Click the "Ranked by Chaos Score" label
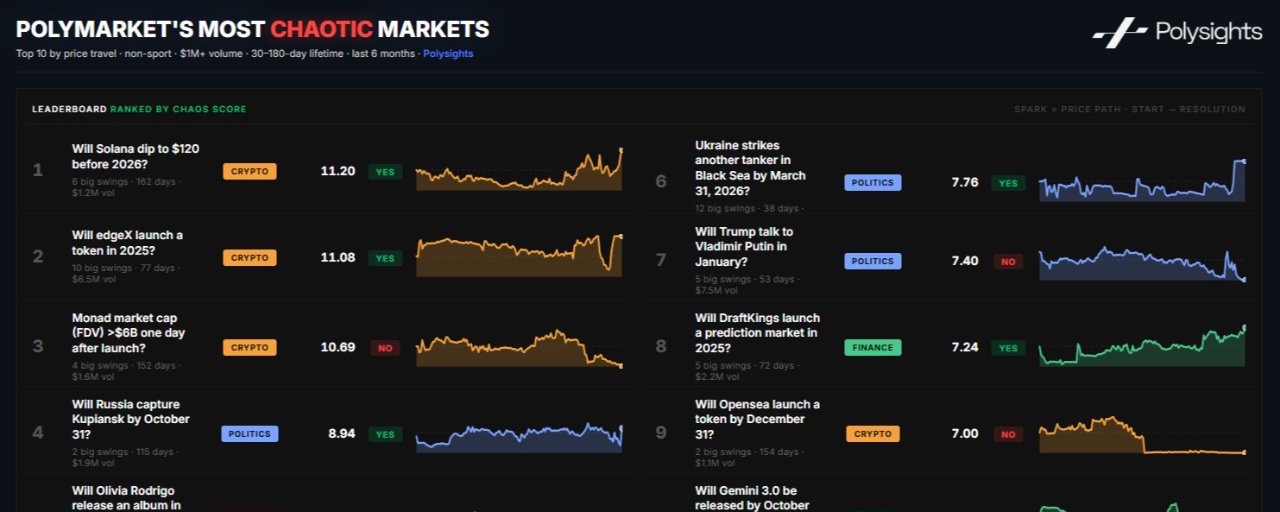Image resolution: width=1280 pixels, height=512 pixels. point(178,109)
